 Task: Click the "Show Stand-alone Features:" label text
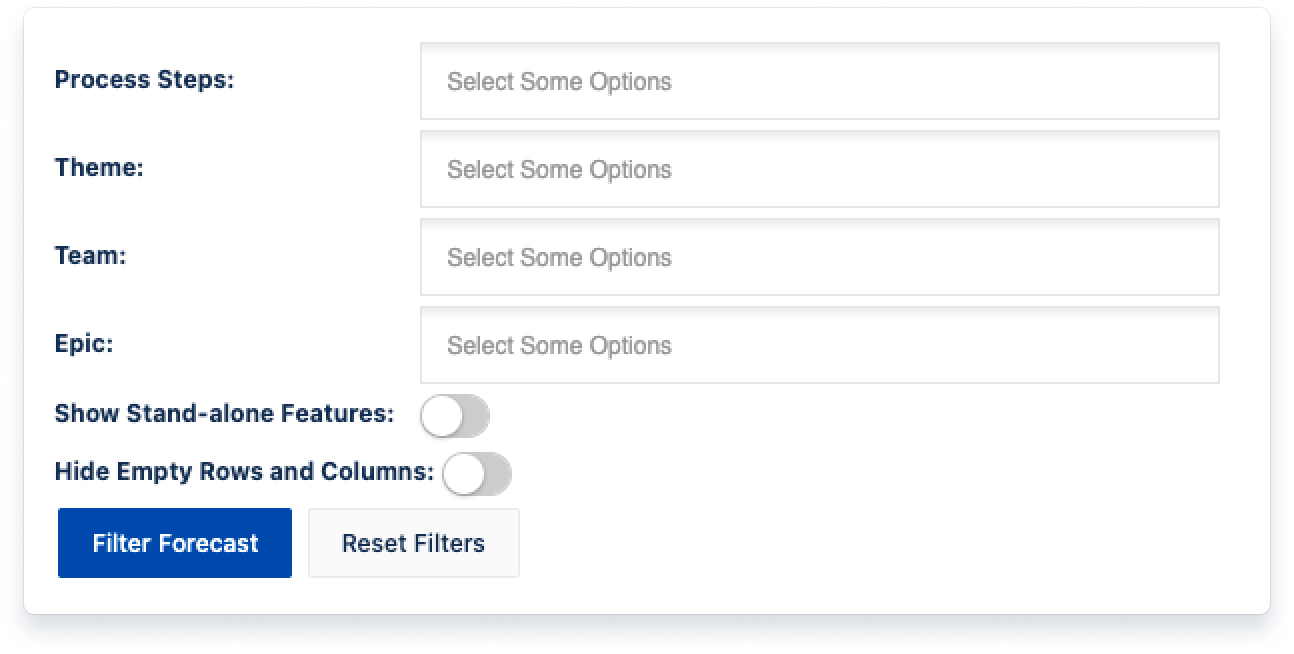[224, 413]
